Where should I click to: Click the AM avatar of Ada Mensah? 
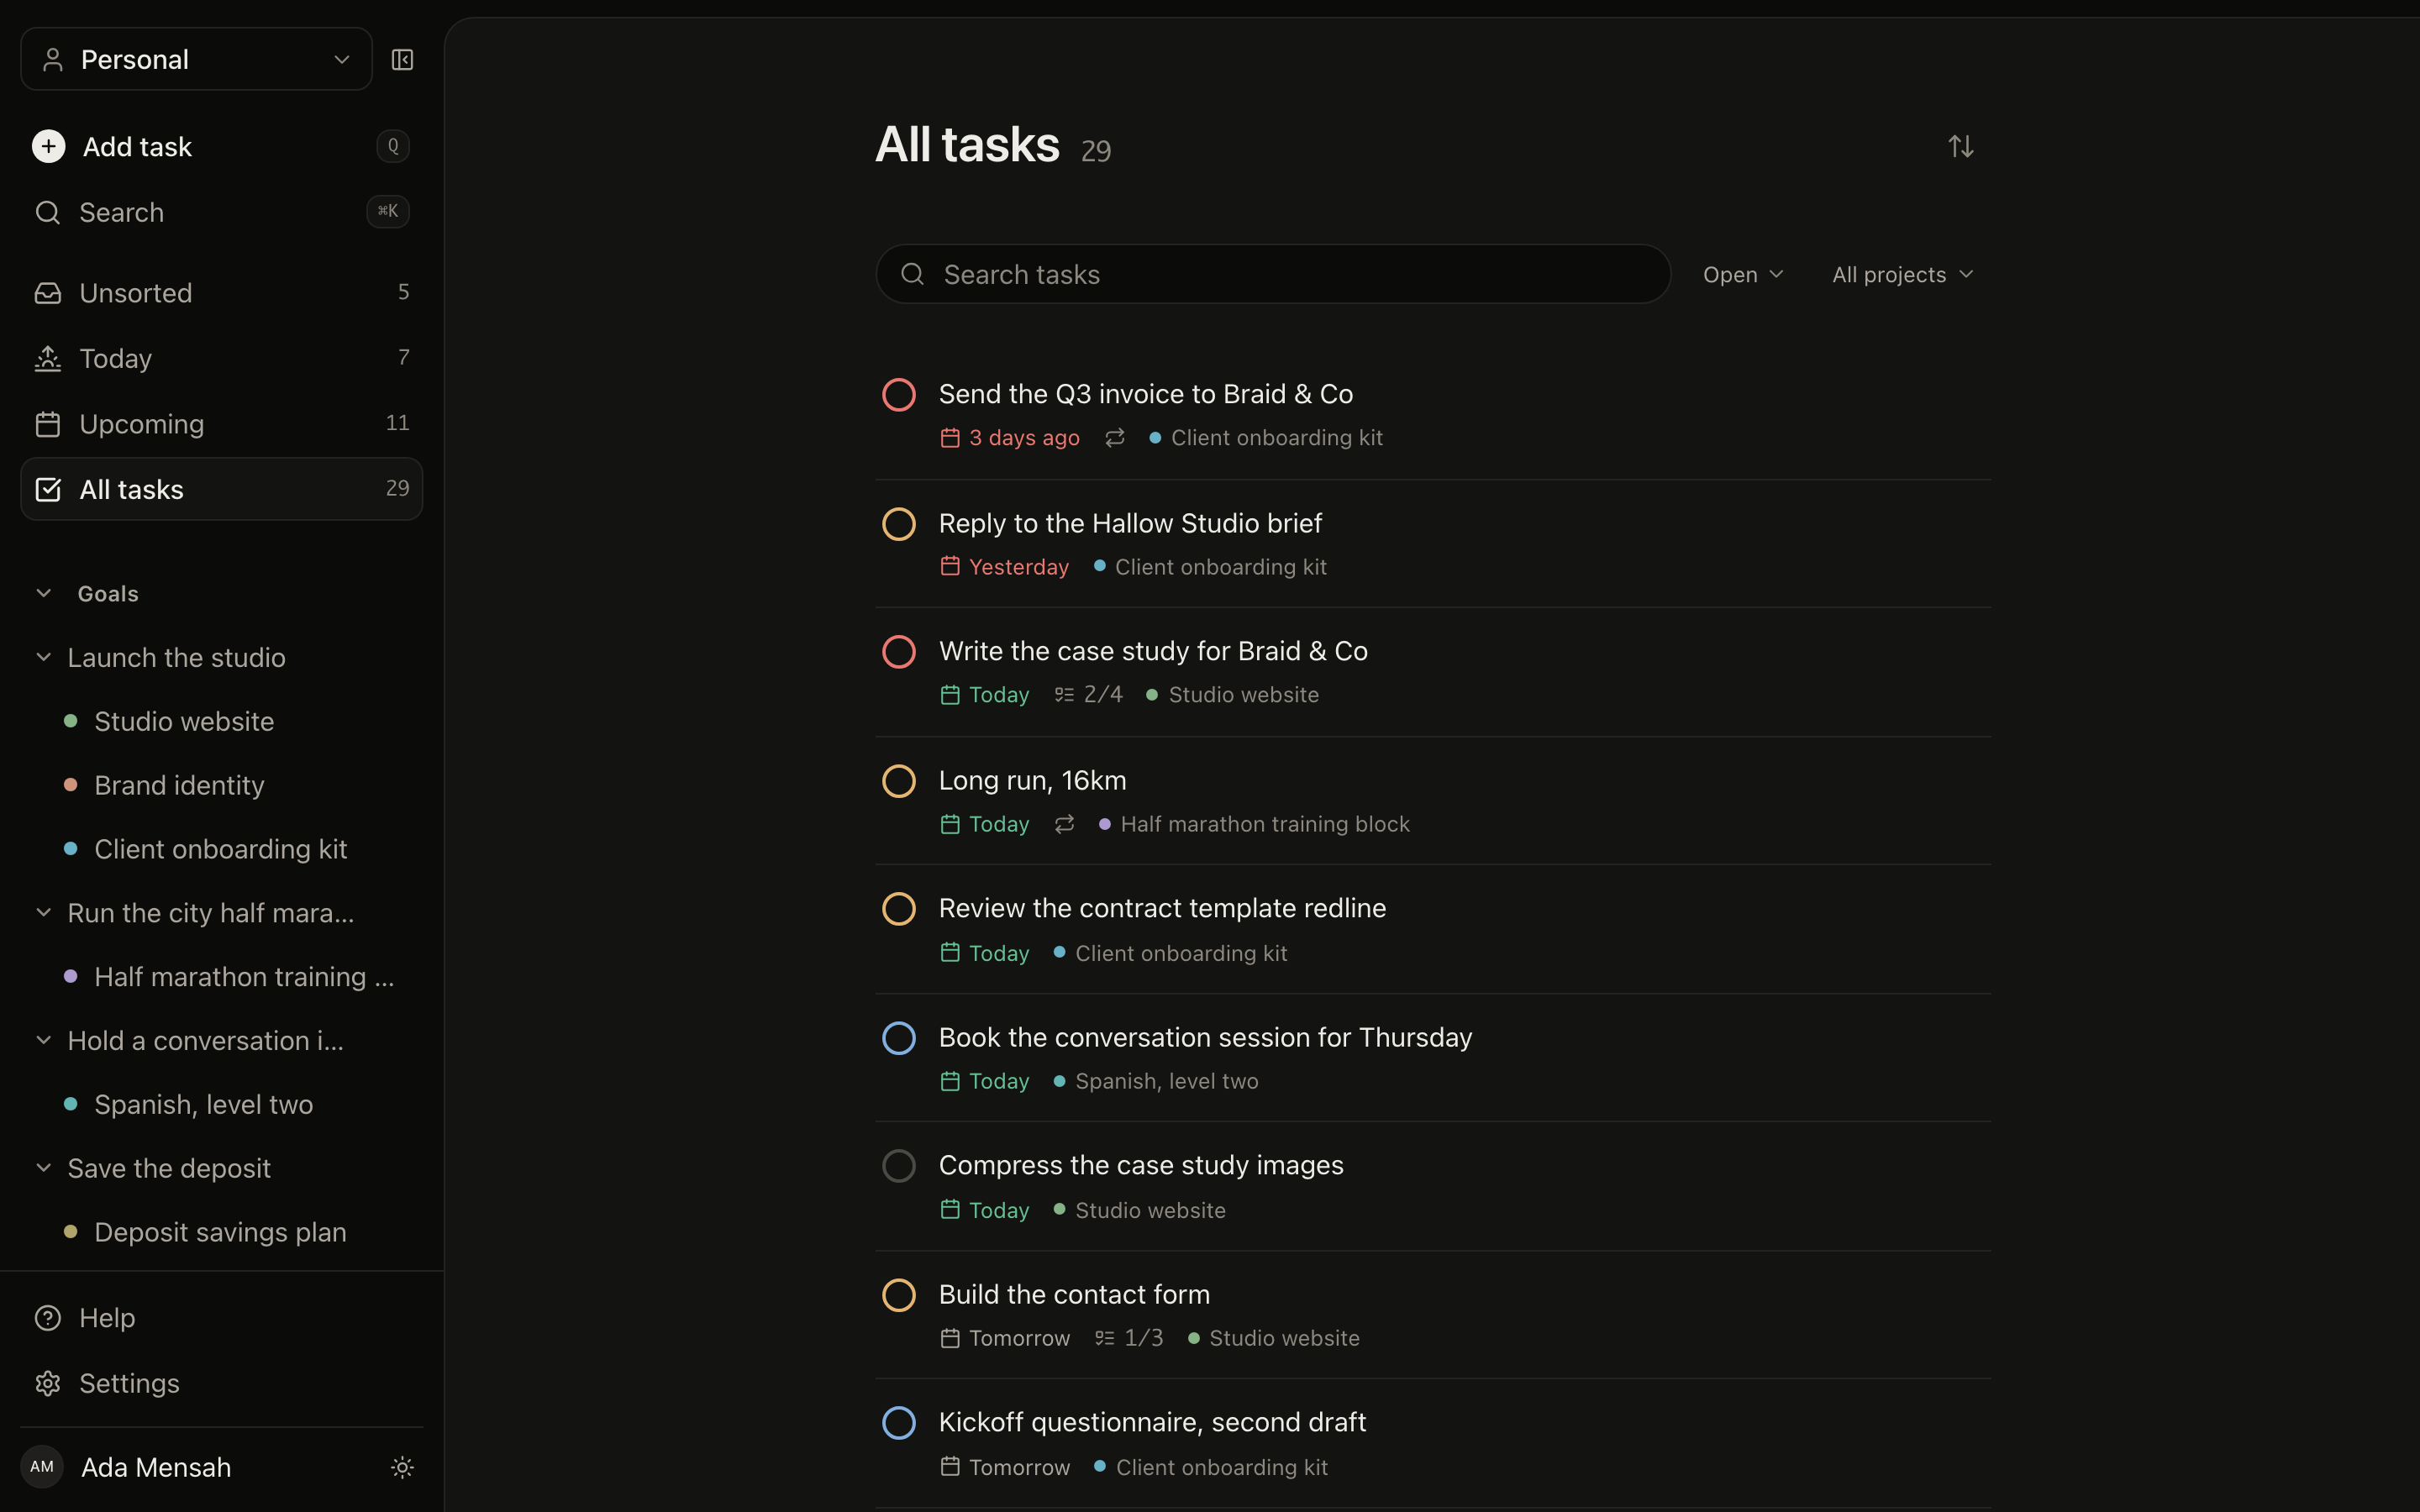click(42, 1467)
